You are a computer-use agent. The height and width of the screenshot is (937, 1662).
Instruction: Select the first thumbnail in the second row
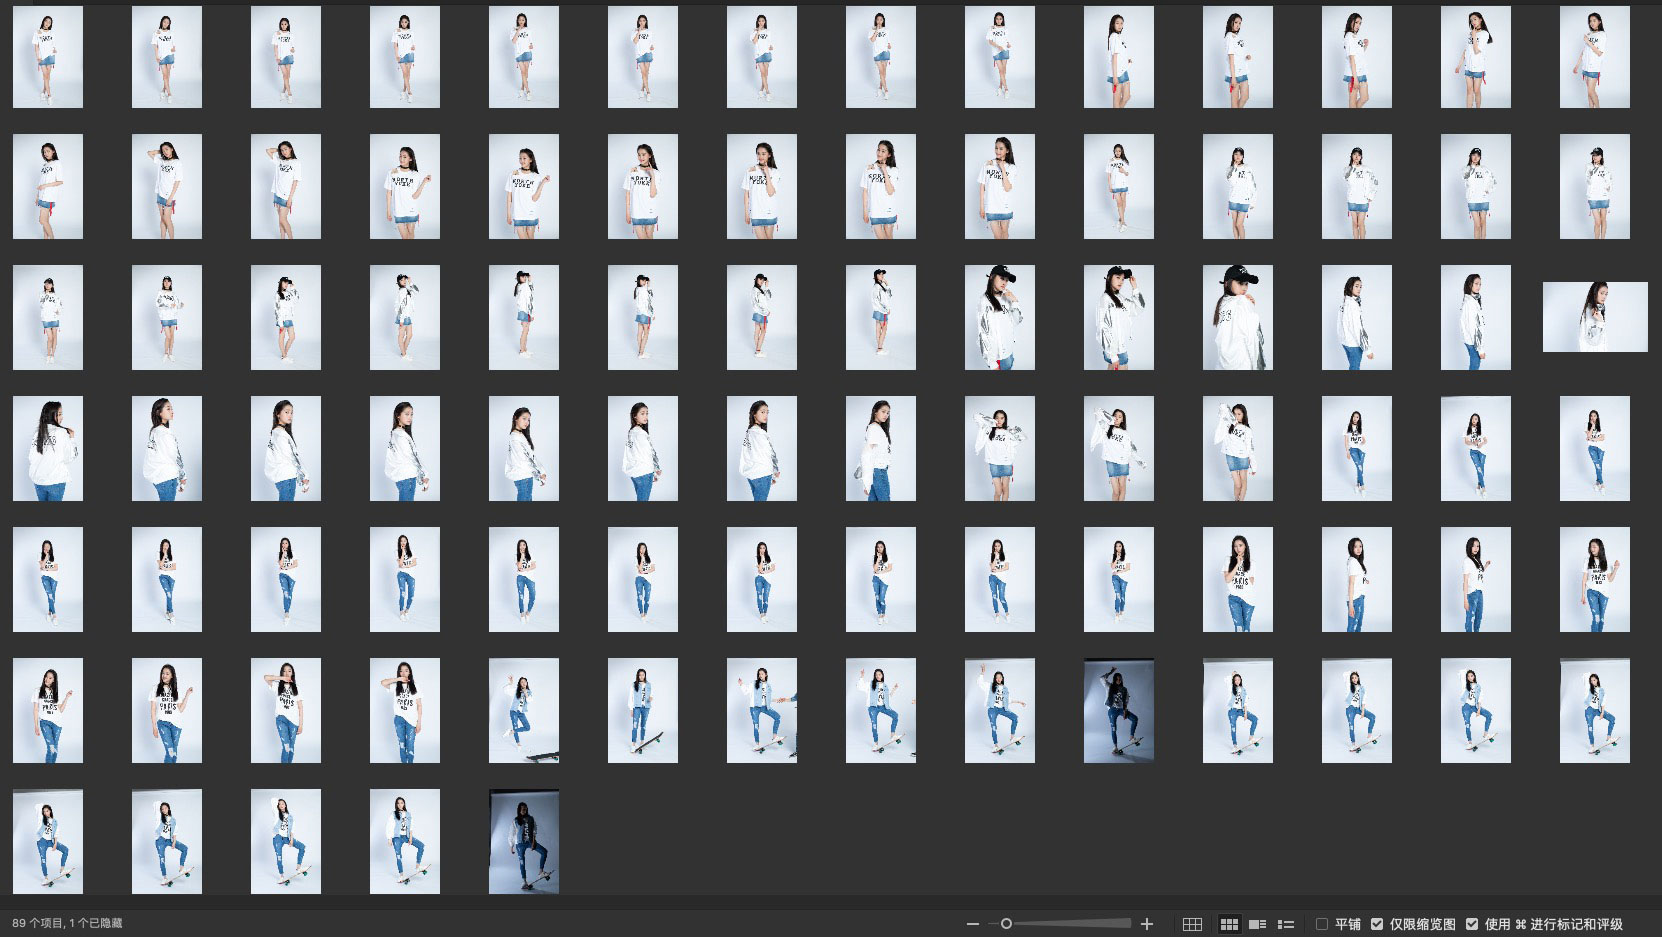point(48,187)
